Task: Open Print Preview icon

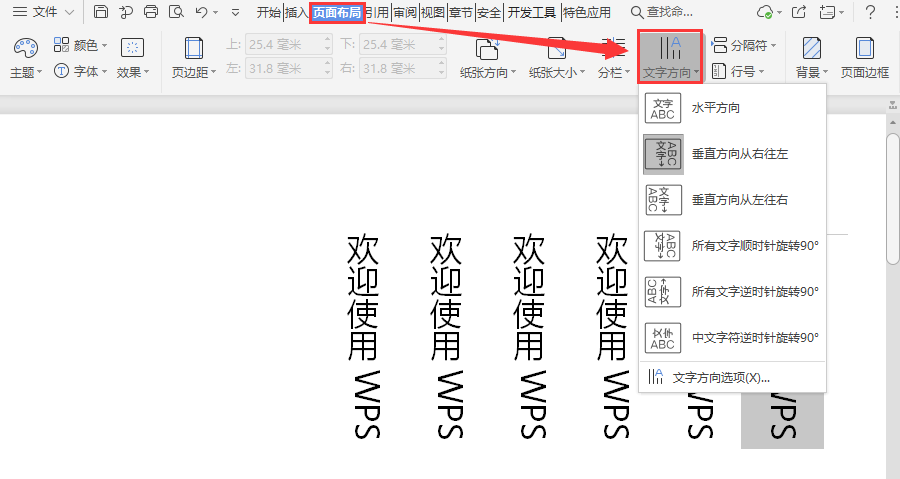Action: [x=176, y=12]
